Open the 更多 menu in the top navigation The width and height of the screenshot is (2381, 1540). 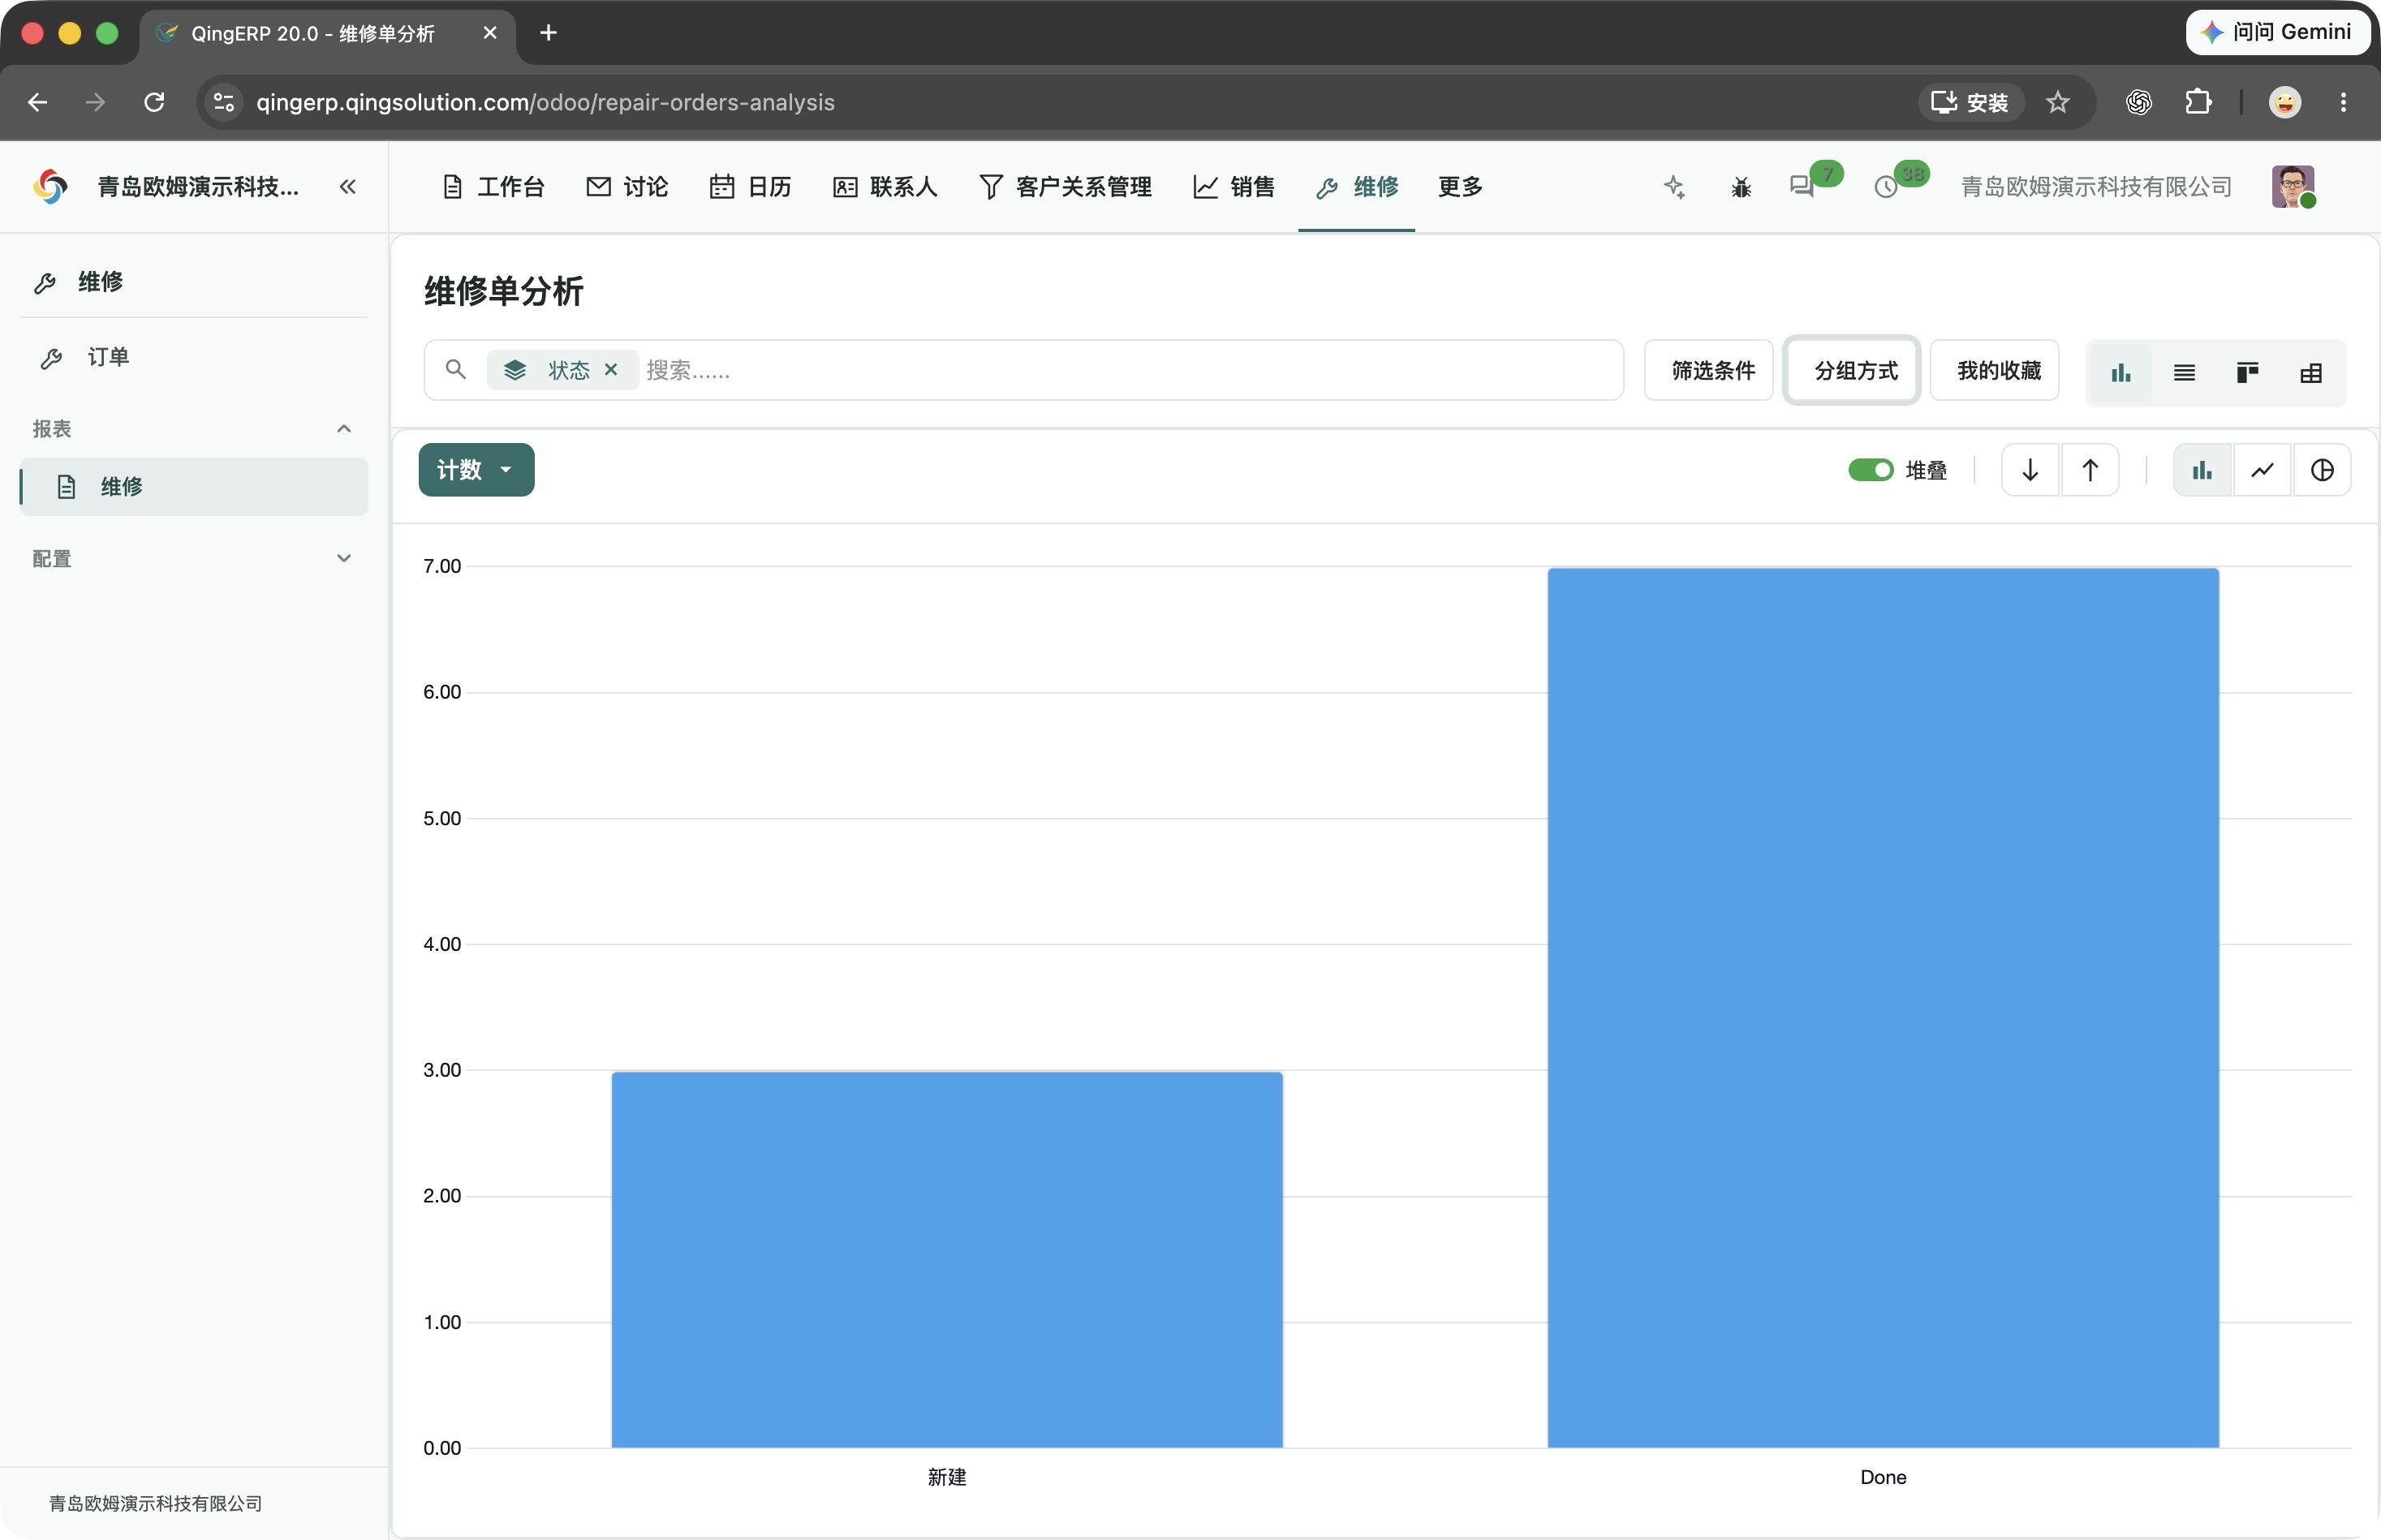1460,187
